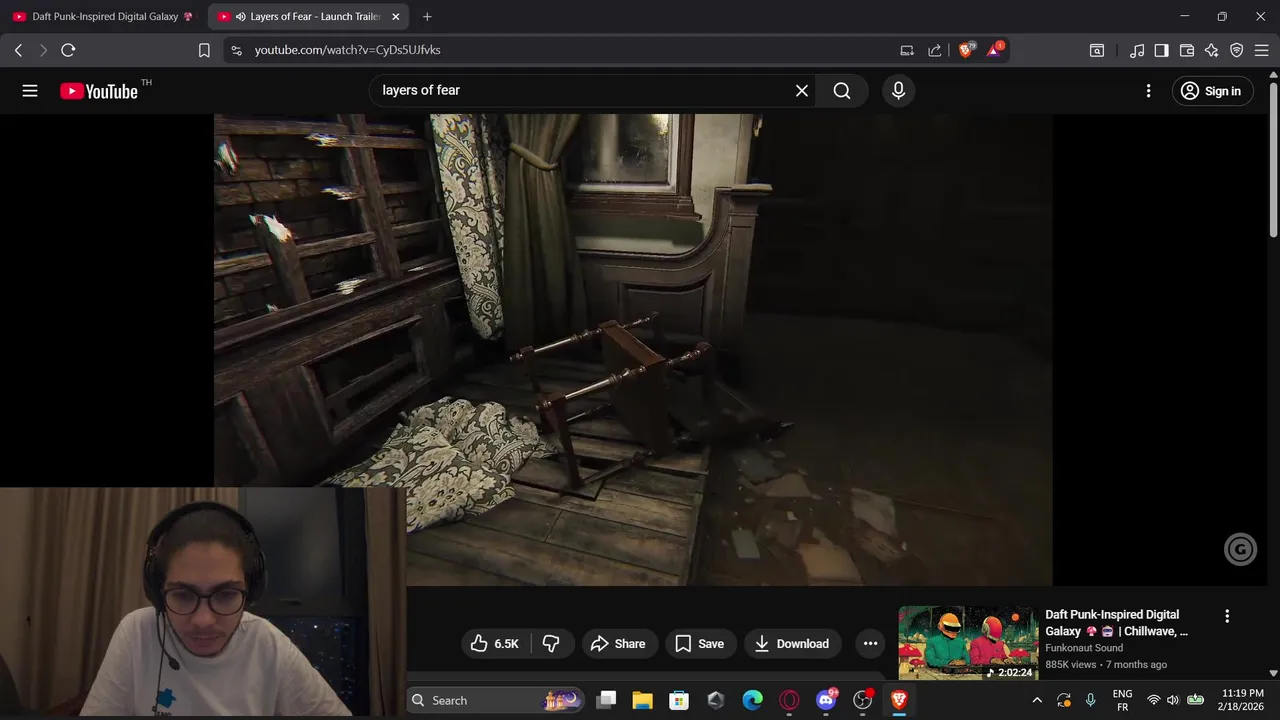Open Brave Shields lion icon

pyautogui.click(x=966, y=49)
